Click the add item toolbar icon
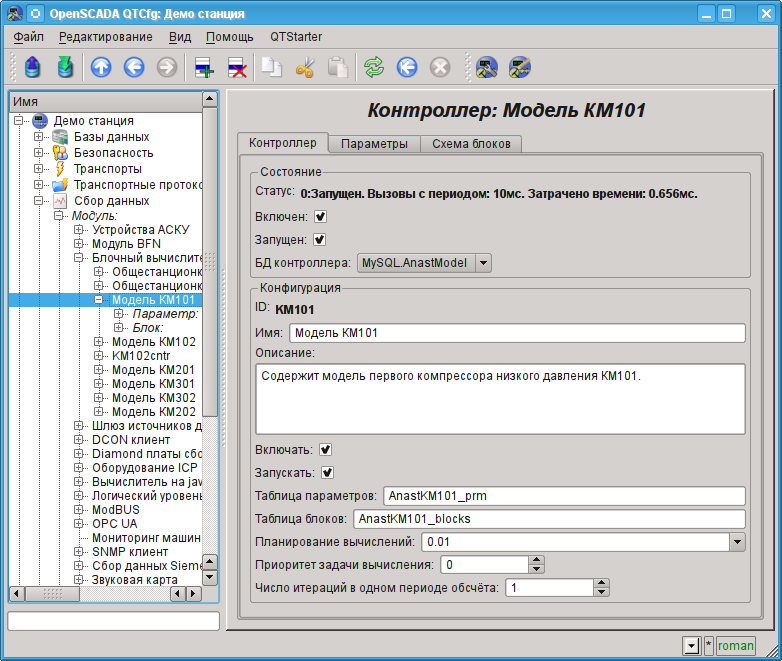Viewport: 782px width, 661px height. coord(204,67)
